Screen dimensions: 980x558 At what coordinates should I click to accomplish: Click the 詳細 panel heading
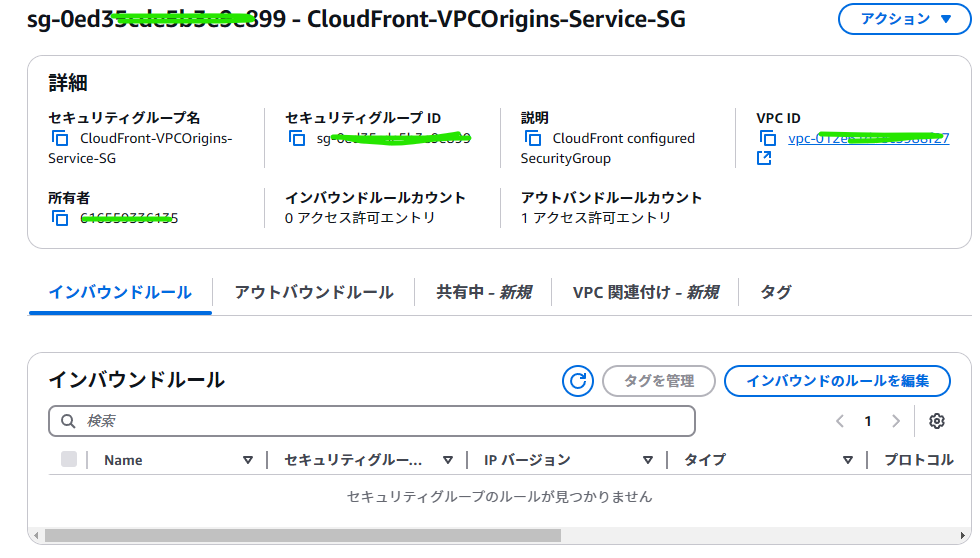68,82
